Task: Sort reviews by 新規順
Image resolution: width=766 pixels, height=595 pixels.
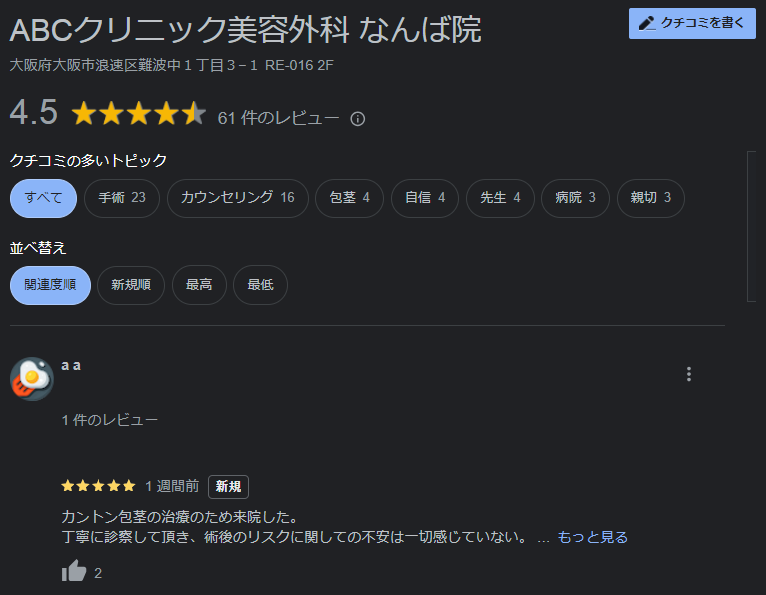Action: click(131, 285)
